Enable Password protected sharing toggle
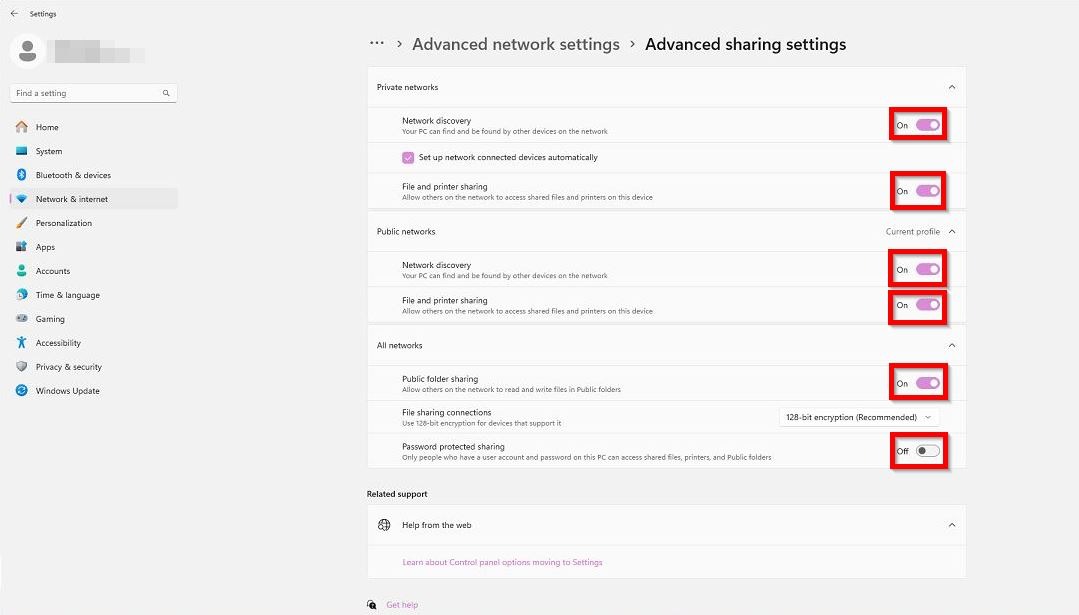The height and width of the screenshot is (615, 1079). pyautogui.click(x=927, y=451)
